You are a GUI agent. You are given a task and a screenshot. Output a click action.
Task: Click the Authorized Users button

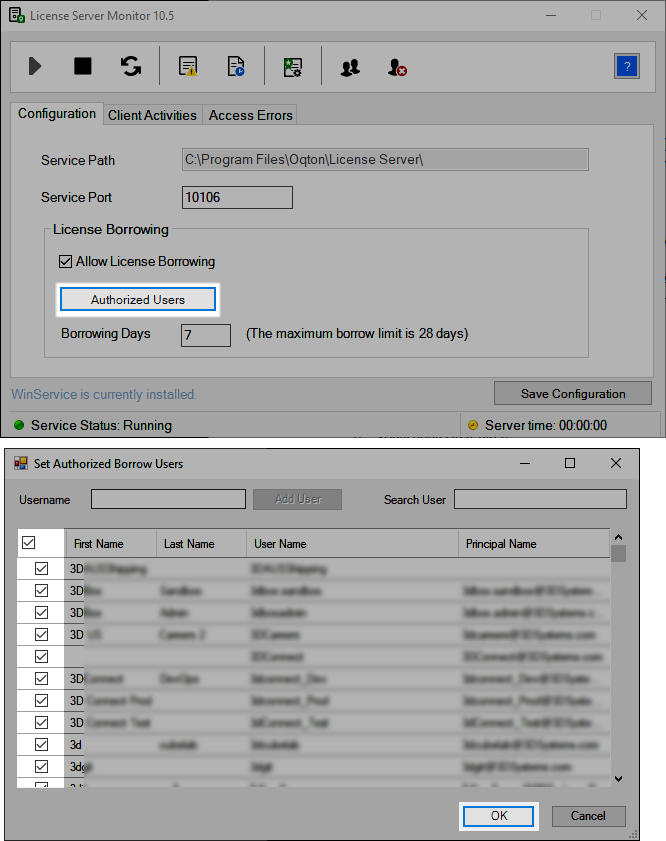point(138,299)
